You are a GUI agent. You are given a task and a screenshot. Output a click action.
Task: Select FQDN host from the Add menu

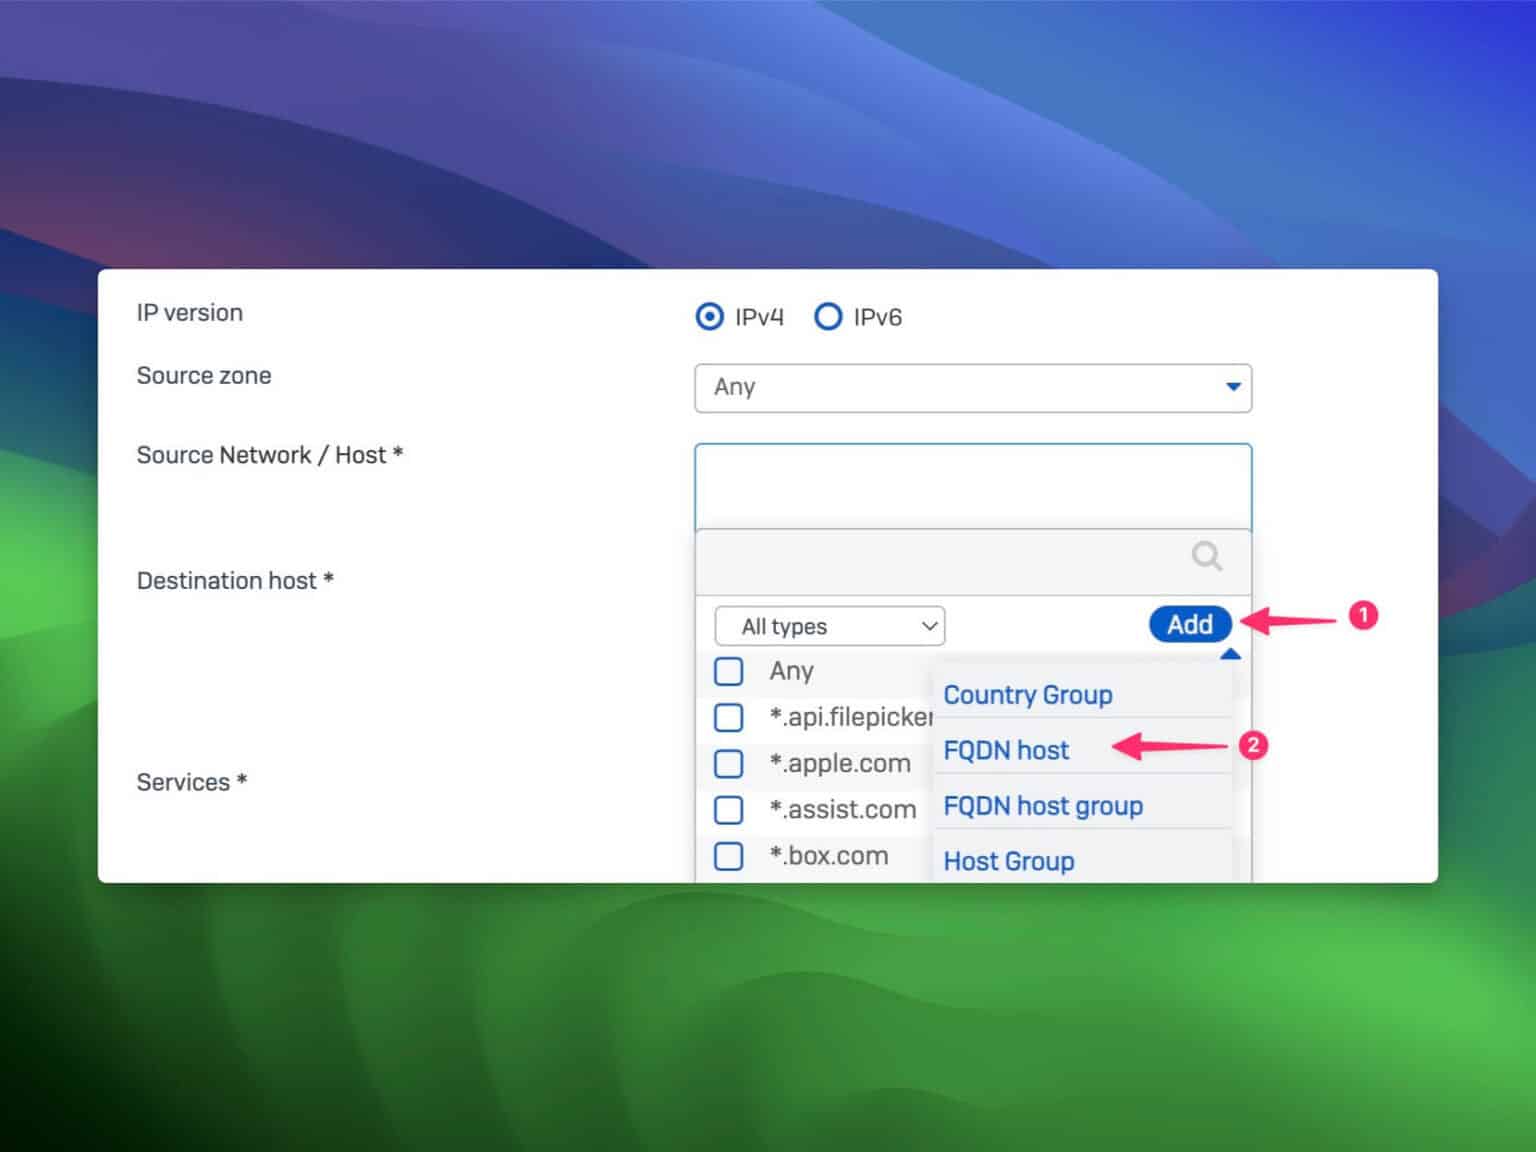pyautogui.click(x=1006, y=750)
